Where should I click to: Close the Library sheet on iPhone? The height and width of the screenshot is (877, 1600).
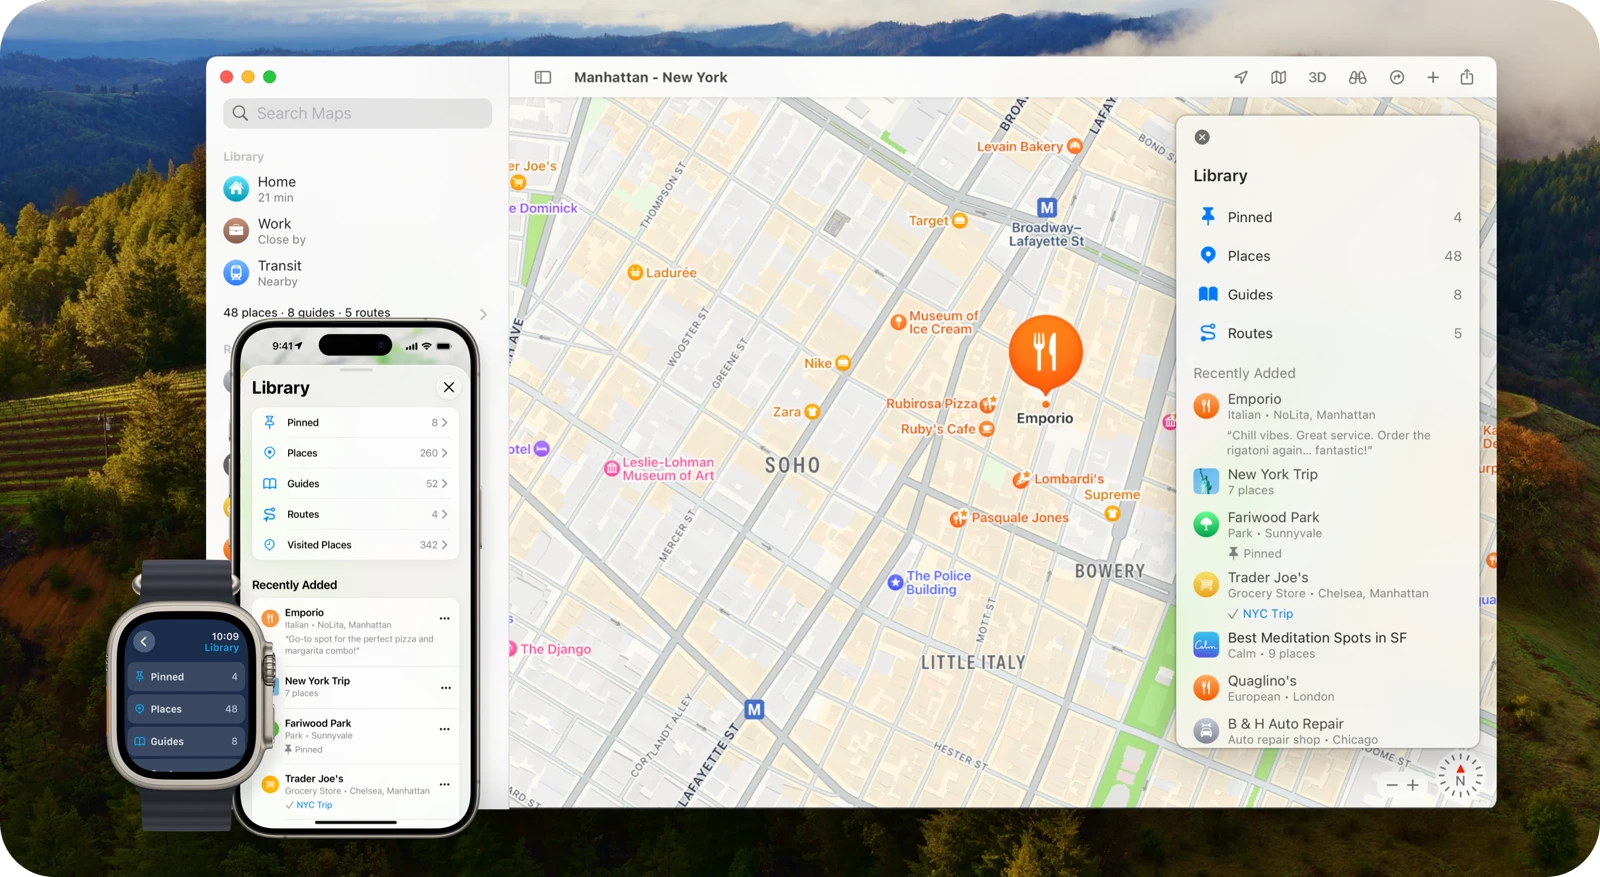[449, 387]
